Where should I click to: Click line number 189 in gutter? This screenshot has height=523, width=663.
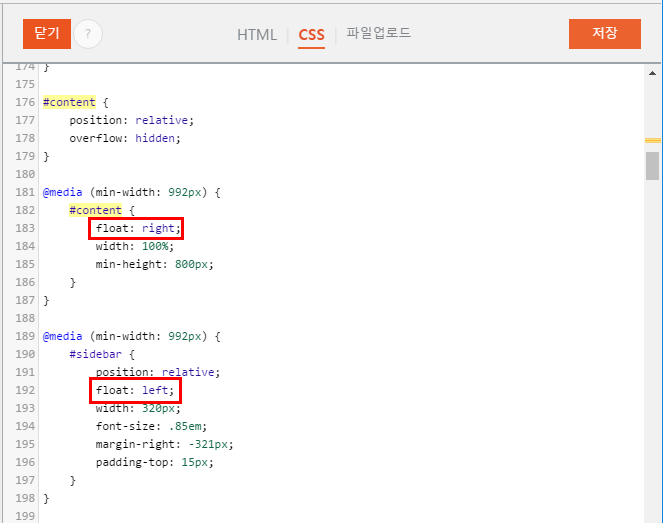pos(25,336)
